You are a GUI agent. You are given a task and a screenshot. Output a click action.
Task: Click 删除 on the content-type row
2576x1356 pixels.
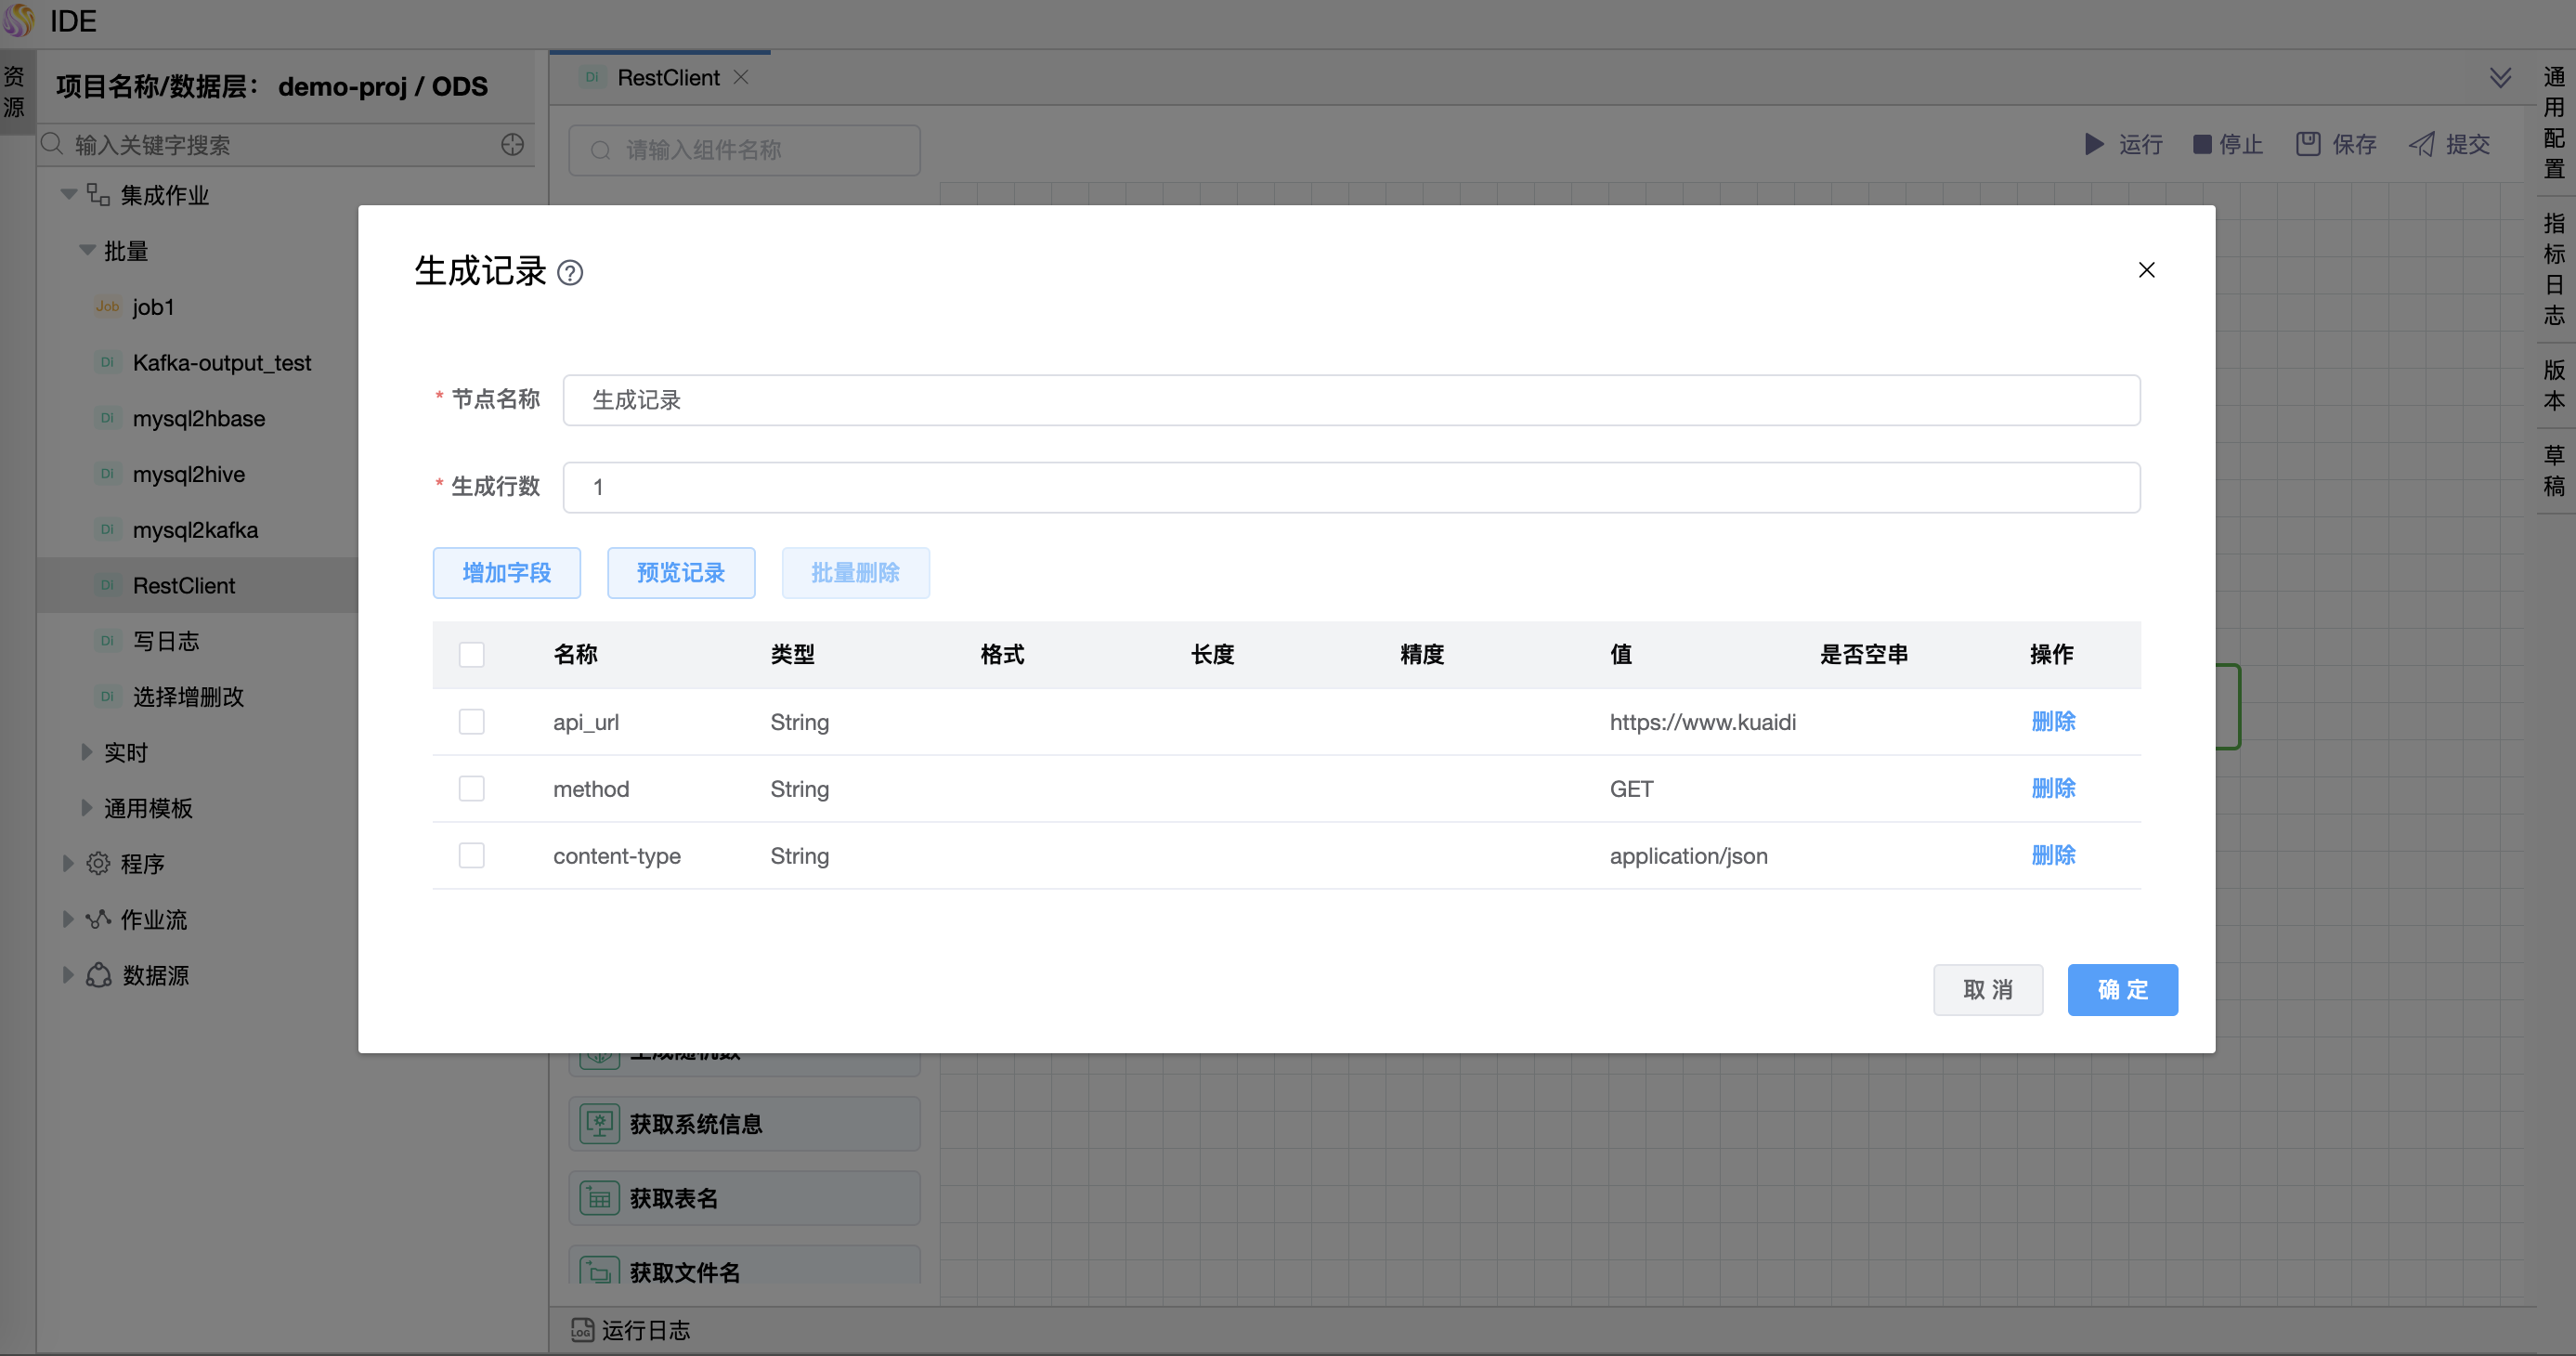coord(2052,855)
